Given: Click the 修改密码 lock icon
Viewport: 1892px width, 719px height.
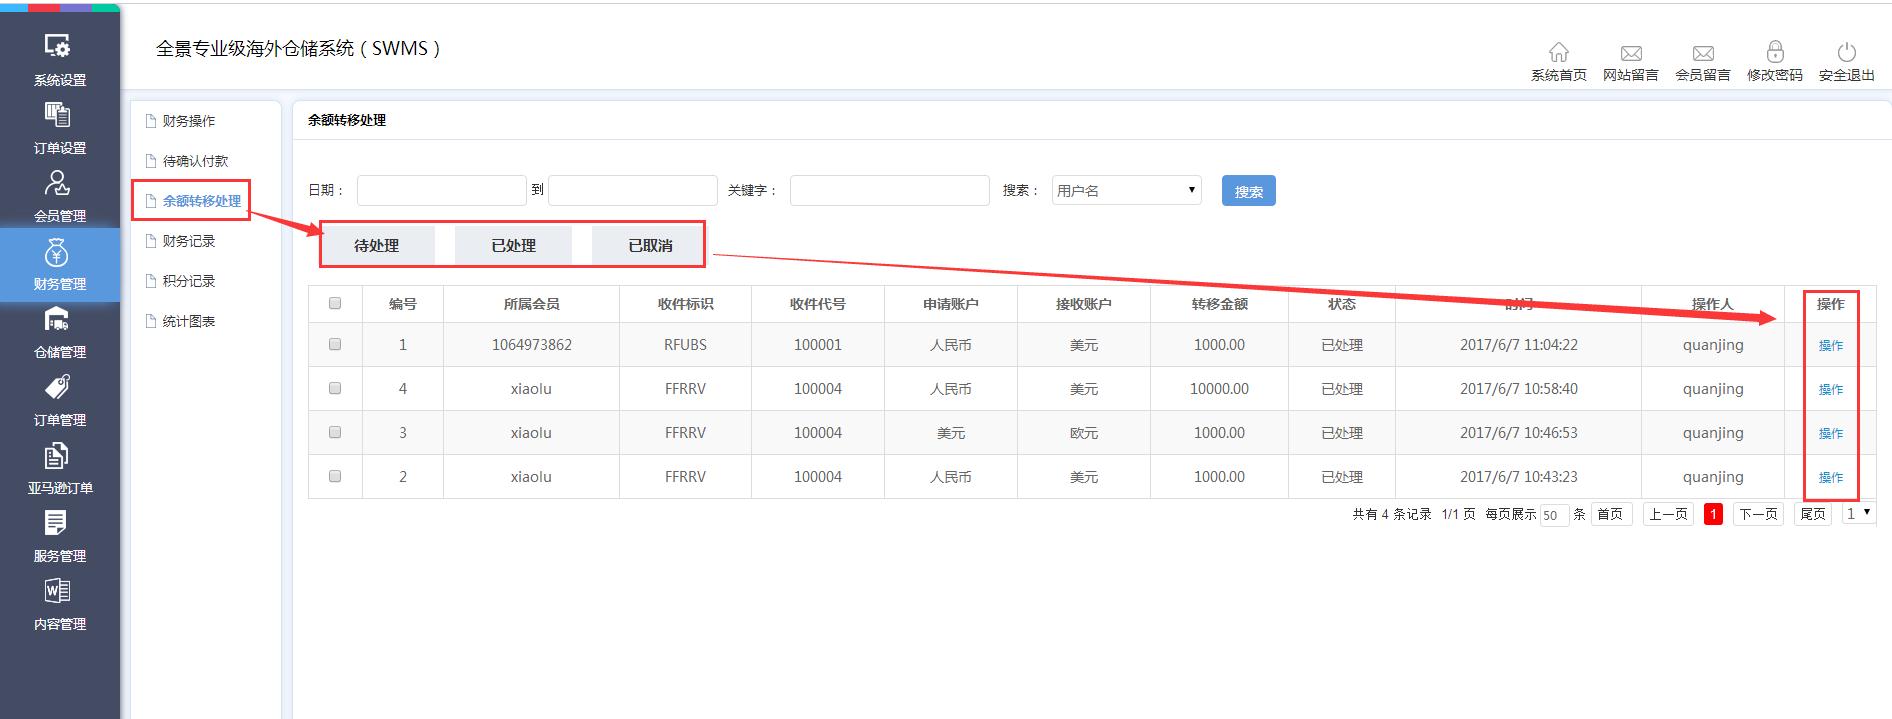Looking at the screenshot, I should pyautogui.click(x=1774, y=52).
